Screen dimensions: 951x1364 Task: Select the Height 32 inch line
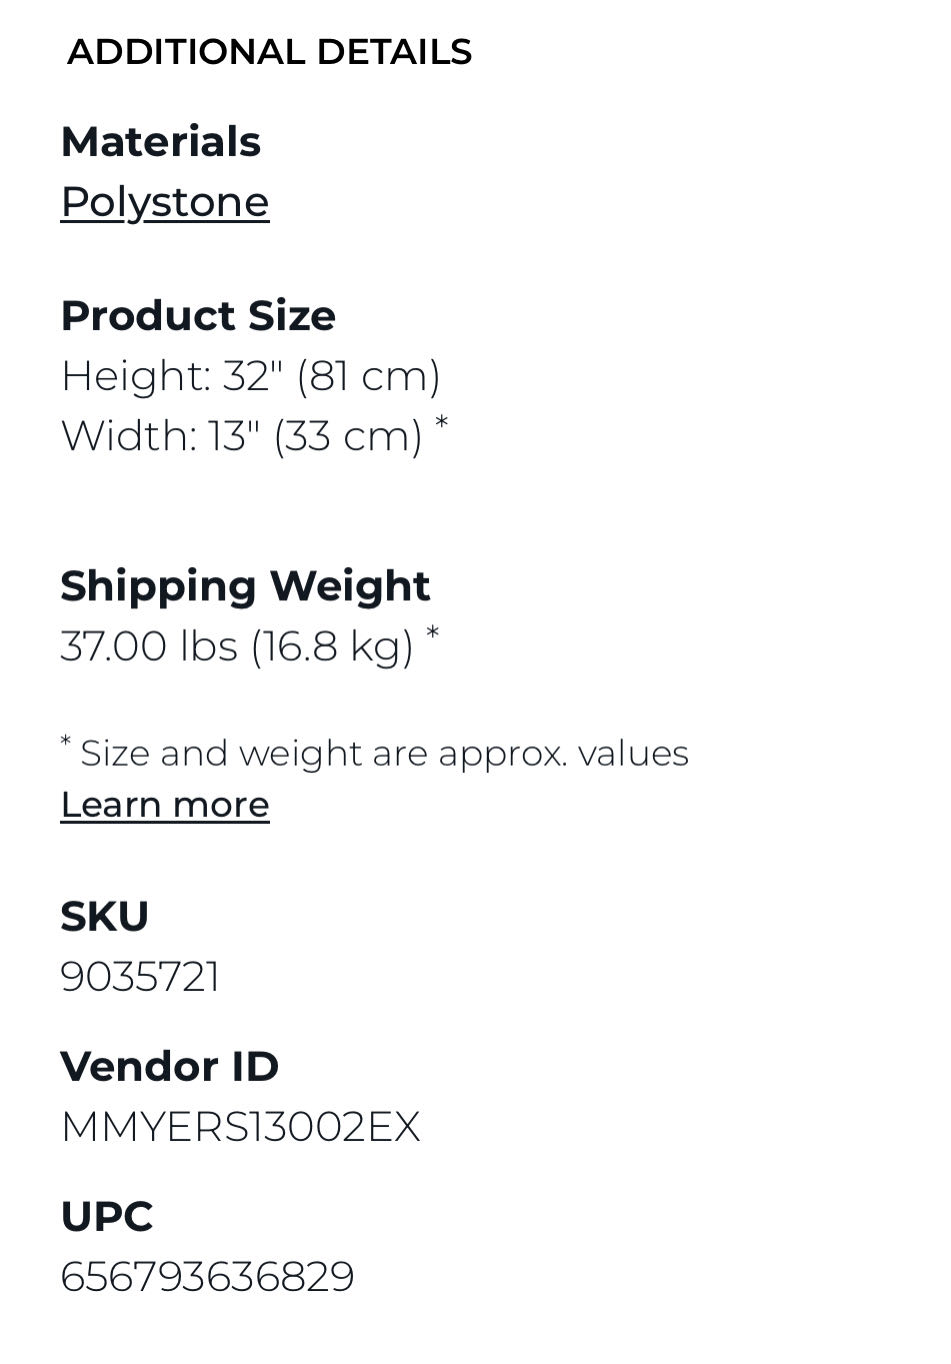tap(250, 377)
